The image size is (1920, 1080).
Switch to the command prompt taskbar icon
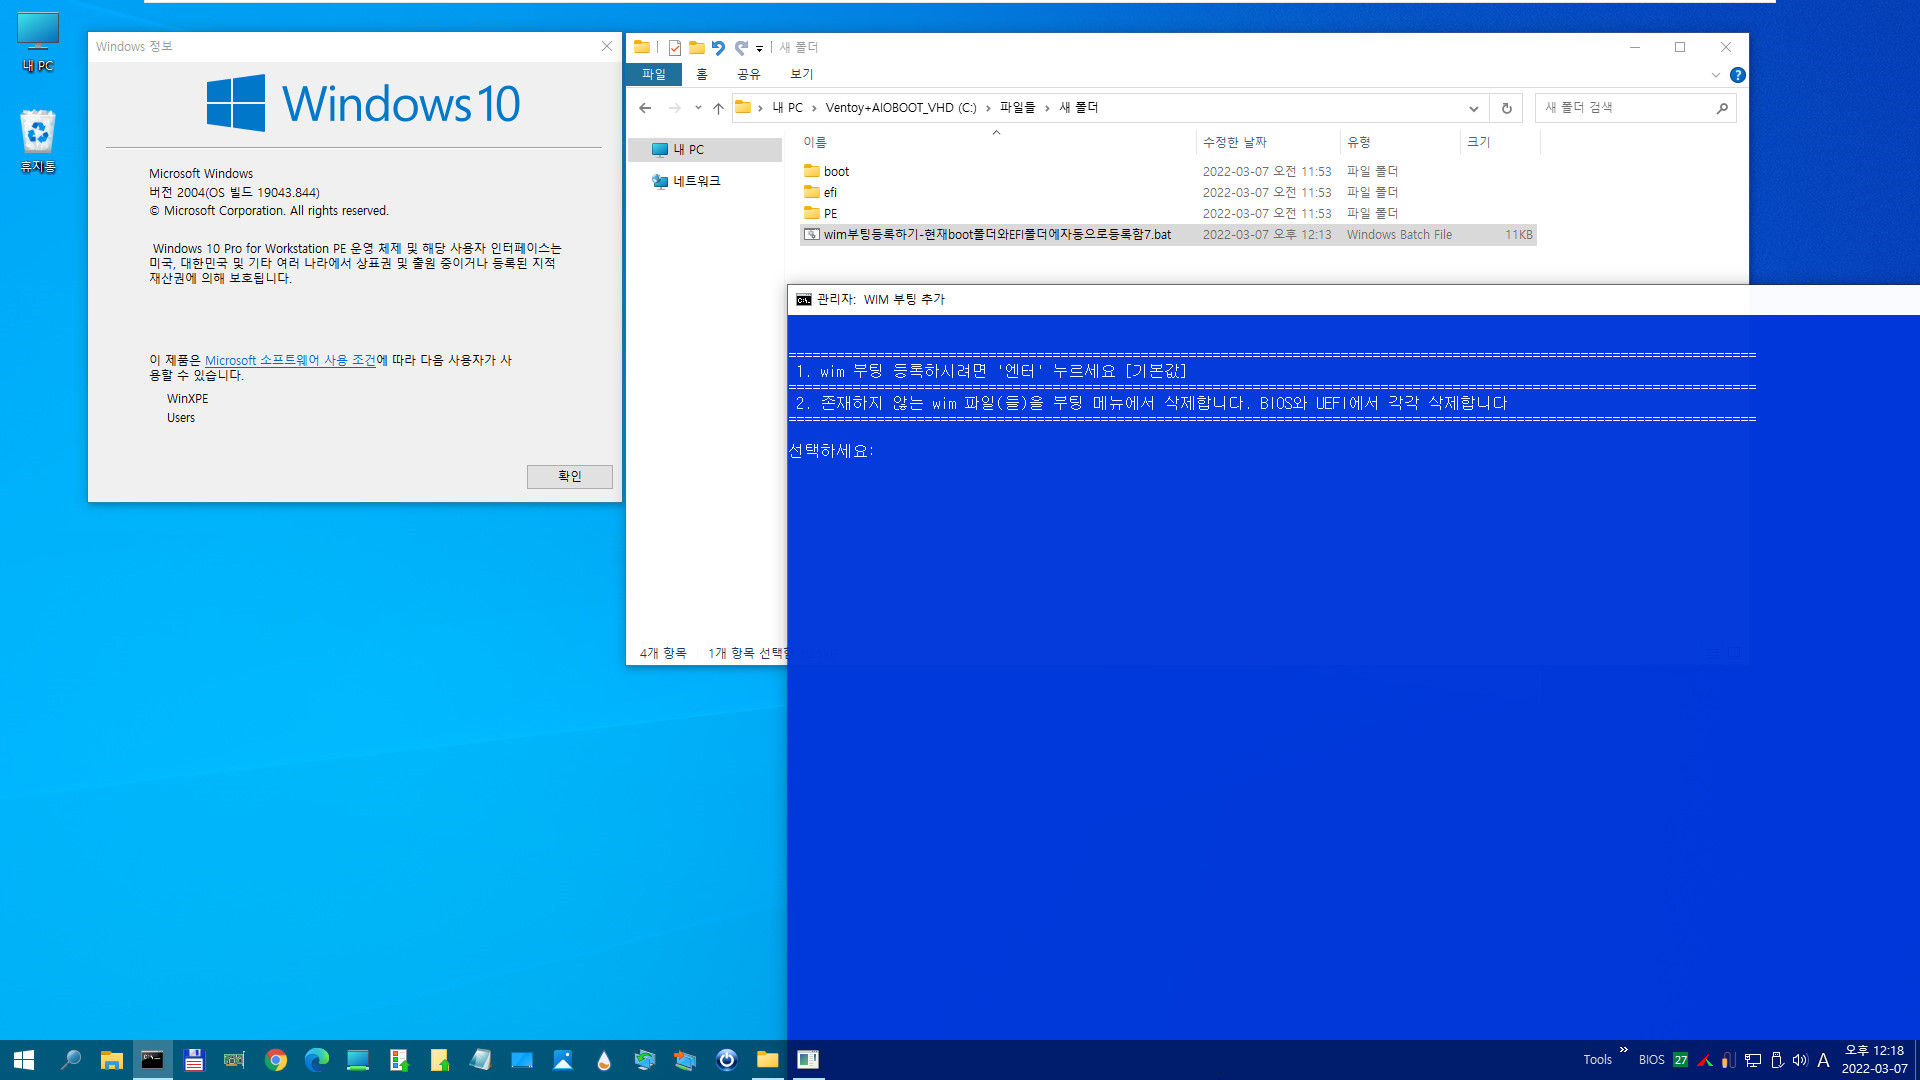tap(152, 1060)
